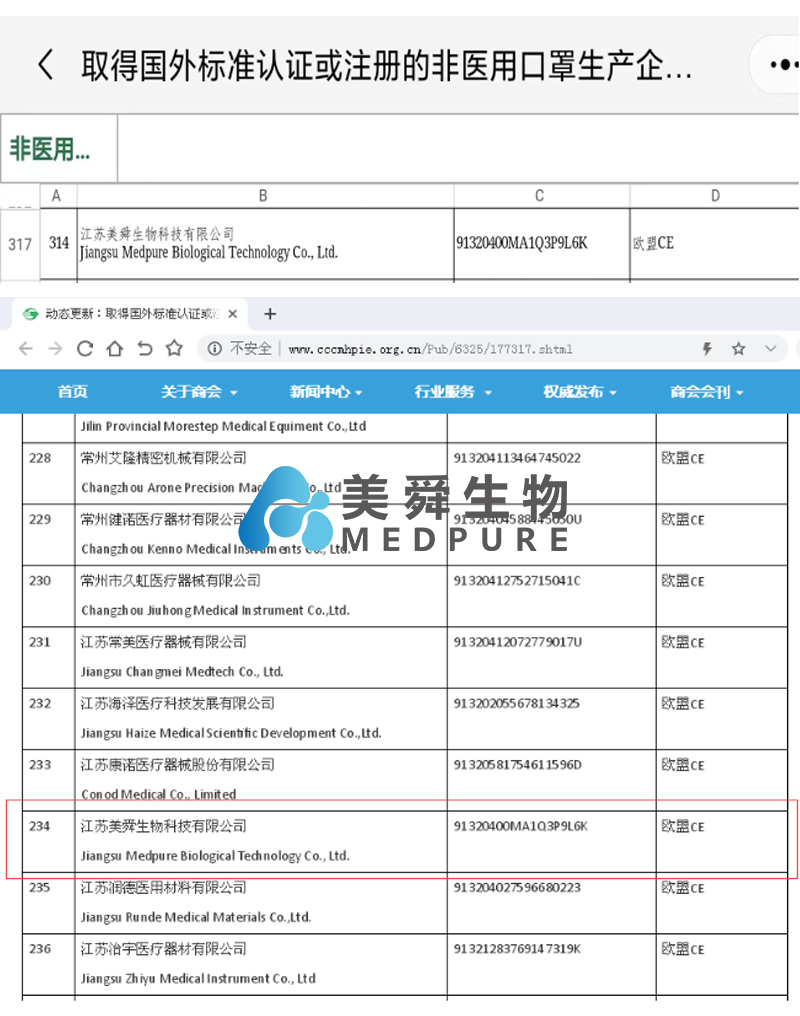Click the browser home icon
Screen dimensions: 800x1016
click(115, 349)
